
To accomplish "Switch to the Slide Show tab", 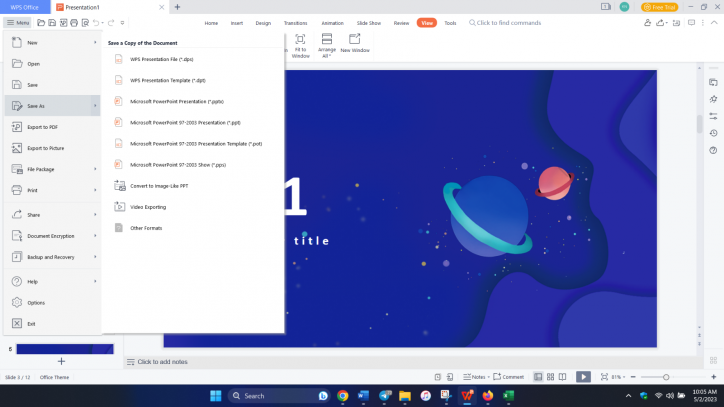I will (368, 23).
